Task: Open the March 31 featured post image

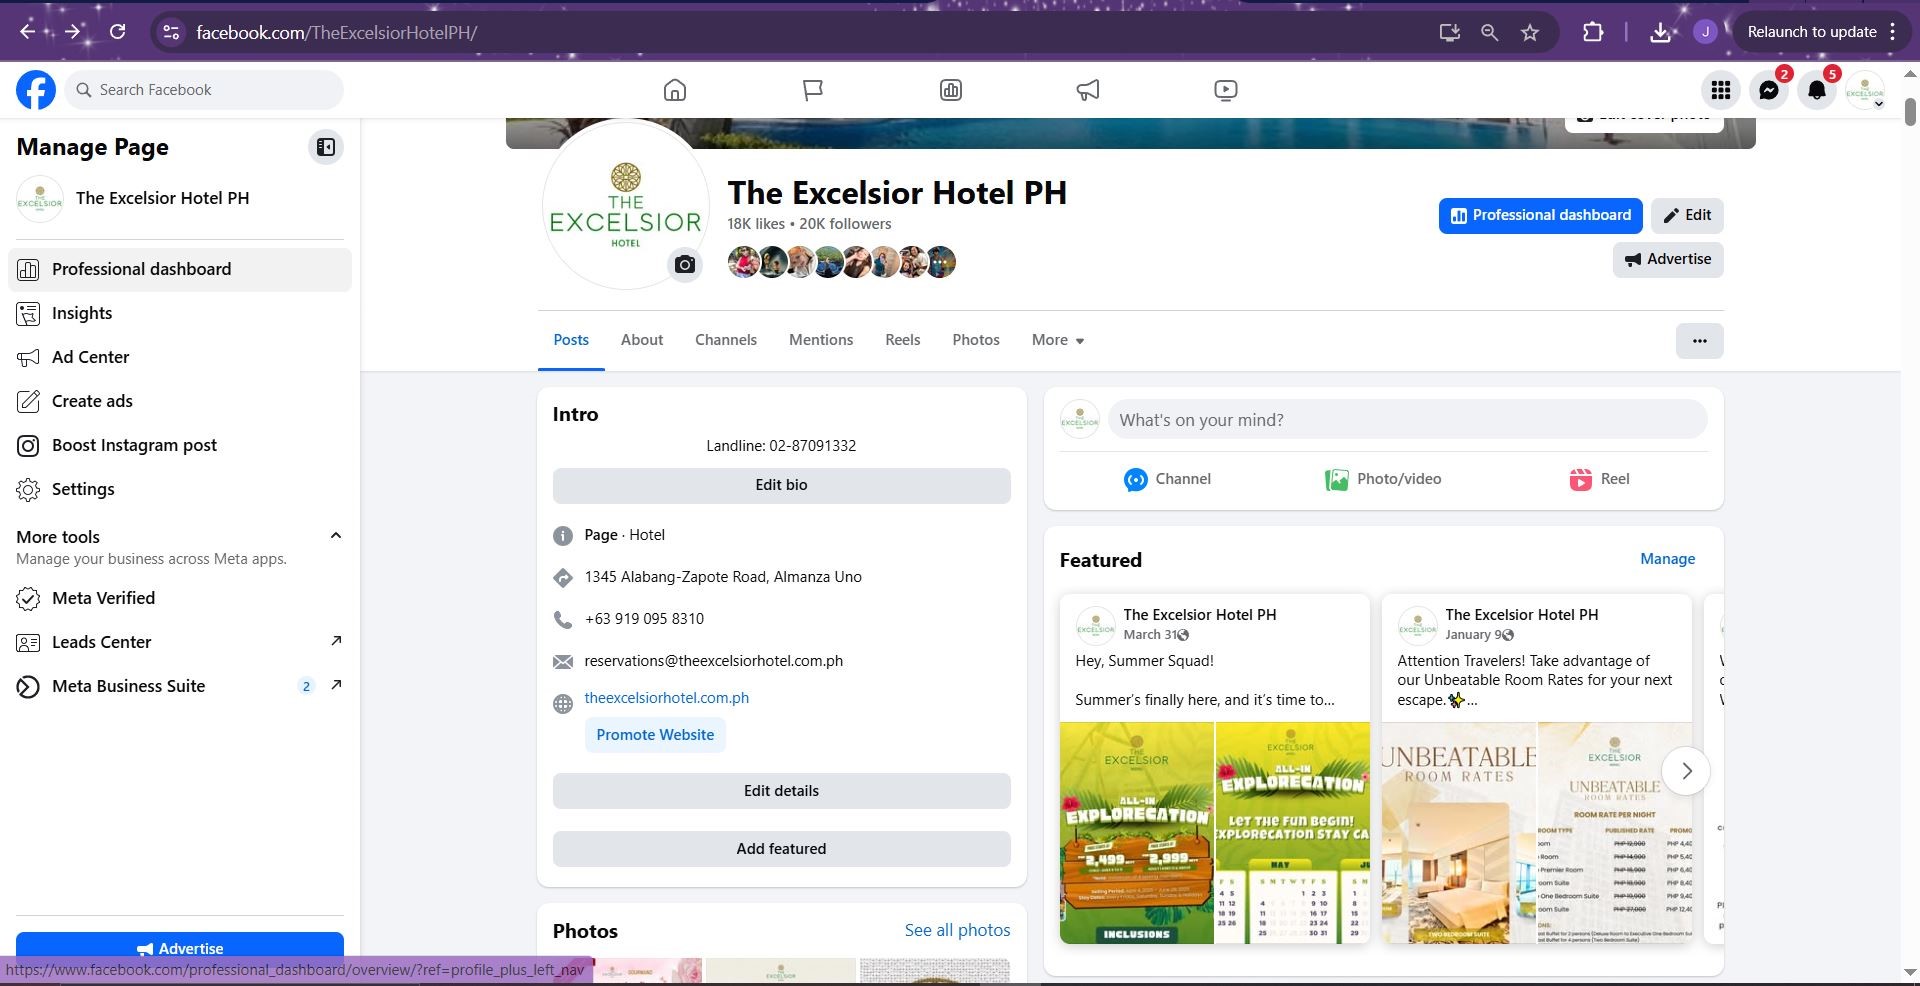Action: 1215,833
